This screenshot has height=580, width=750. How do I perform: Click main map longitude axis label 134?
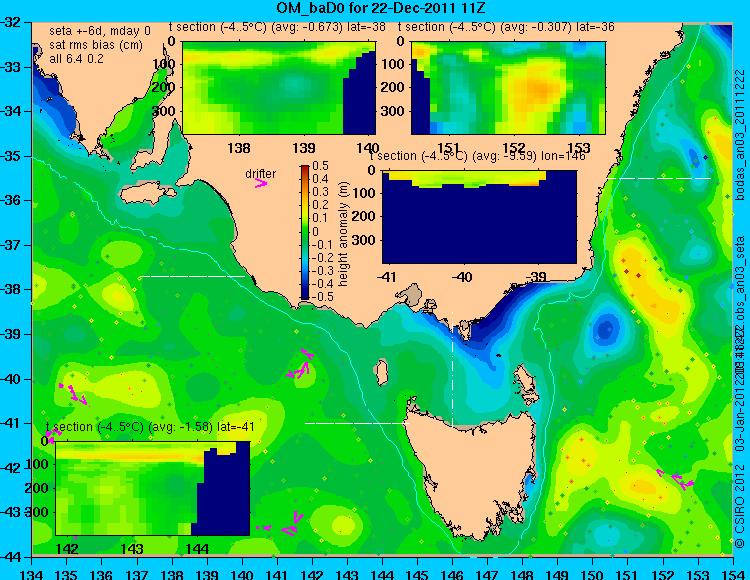click(x=32, y=574)
